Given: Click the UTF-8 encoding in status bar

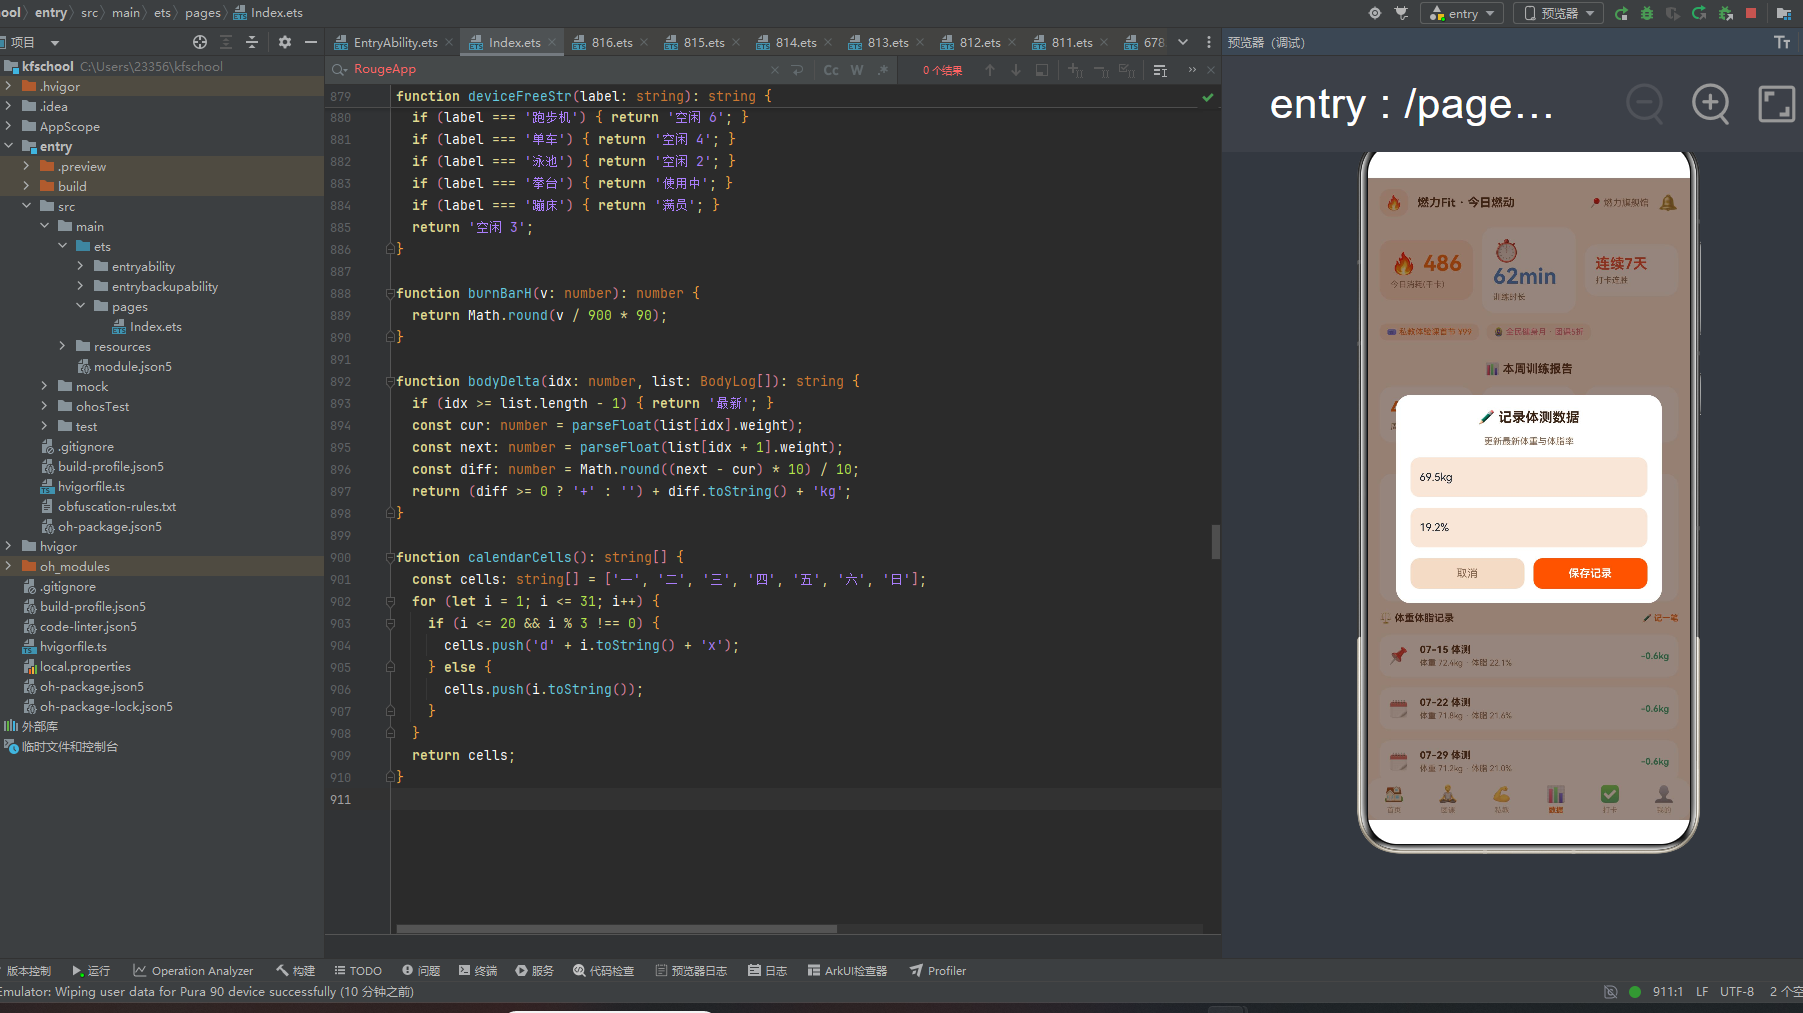Looking at the screenshot, I should tap(1737, 992).
